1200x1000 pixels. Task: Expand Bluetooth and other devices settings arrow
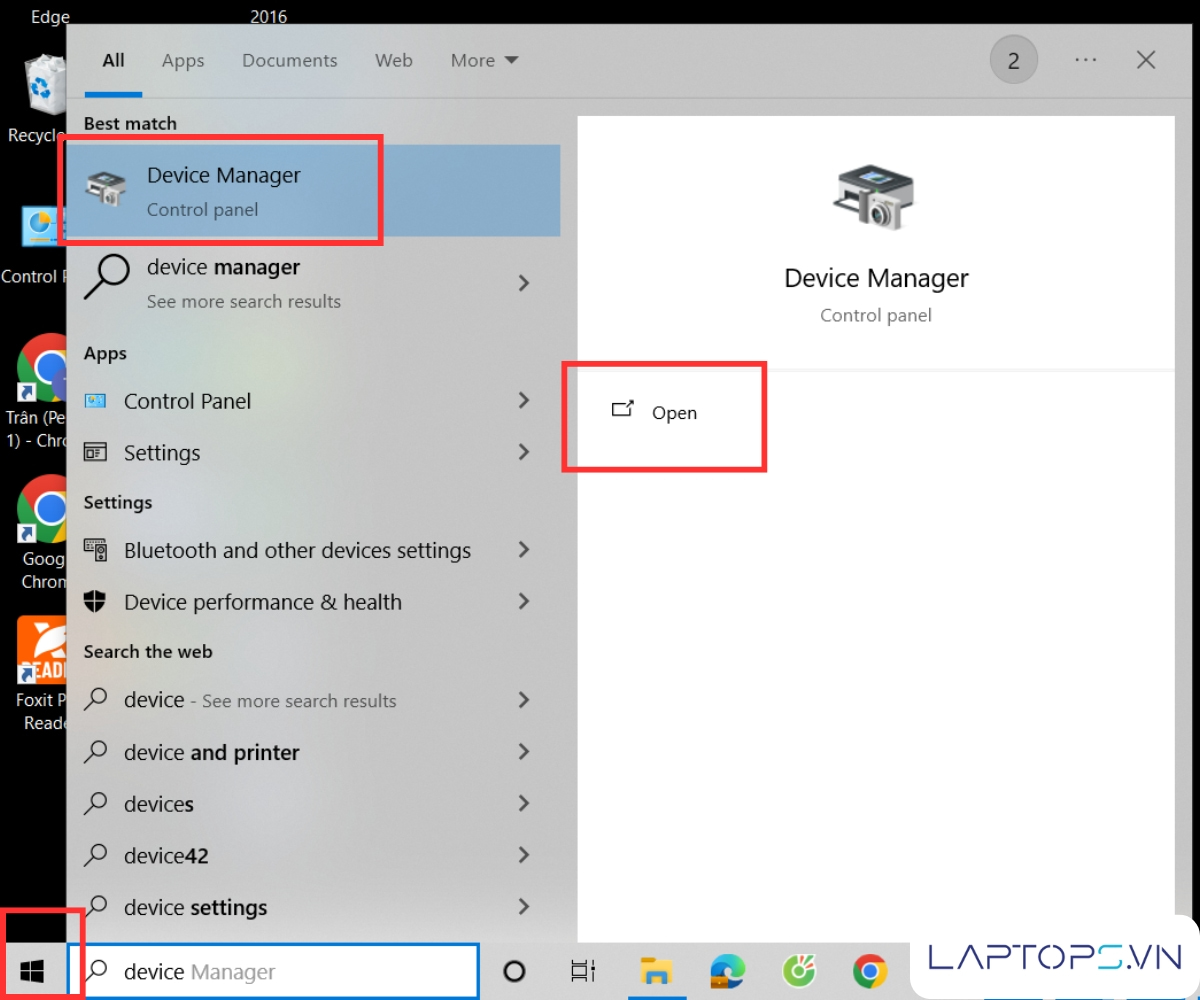click(523, 550)
